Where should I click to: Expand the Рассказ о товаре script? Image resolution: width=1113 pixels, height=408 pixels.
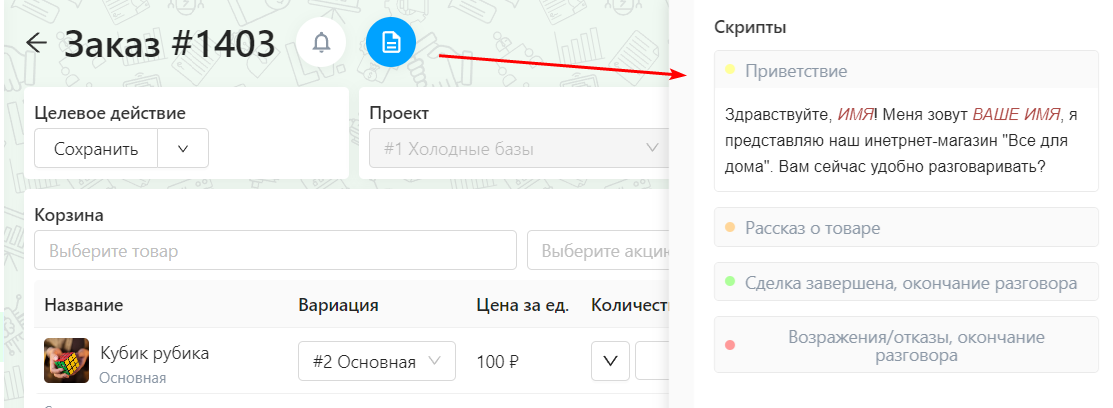906,228
